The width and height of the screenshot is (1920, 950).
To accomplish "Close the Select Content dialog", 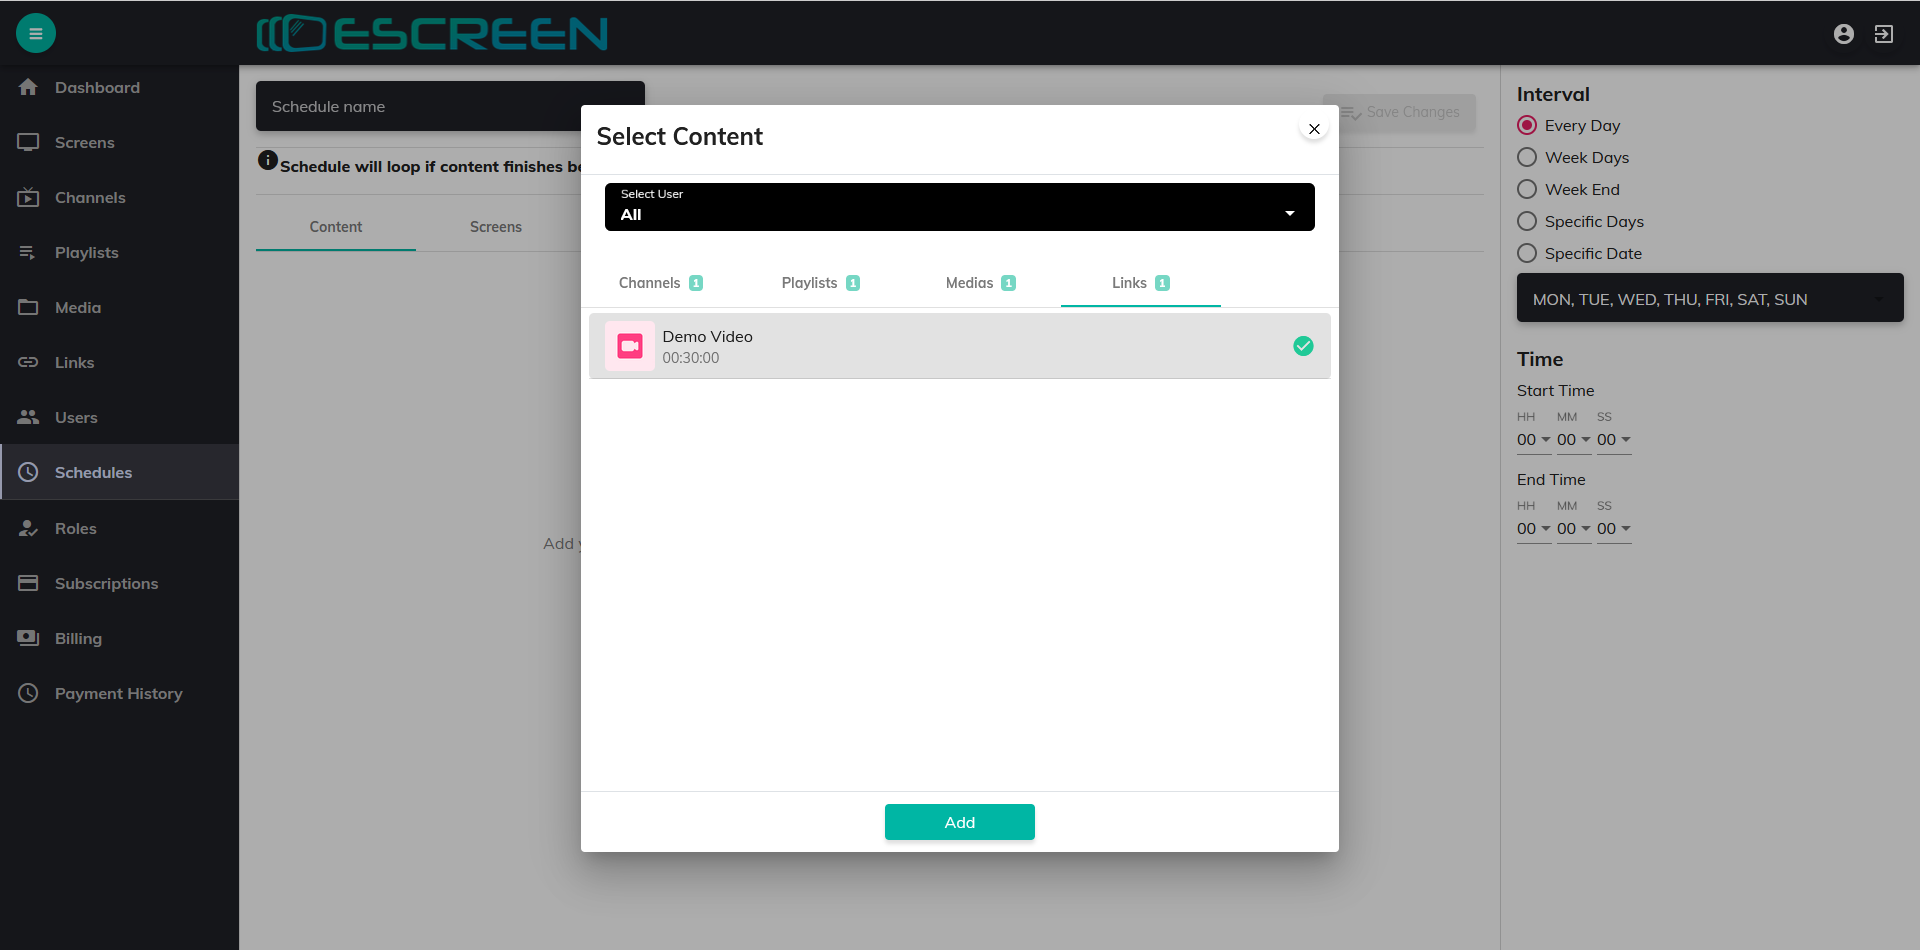I will pyautogui.click(x=1314, y=129).
